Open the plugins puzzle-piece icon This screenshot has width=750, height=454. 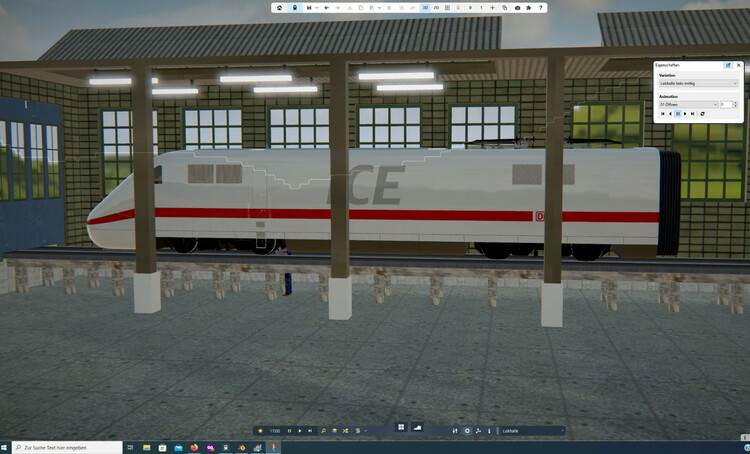point(529,8)
